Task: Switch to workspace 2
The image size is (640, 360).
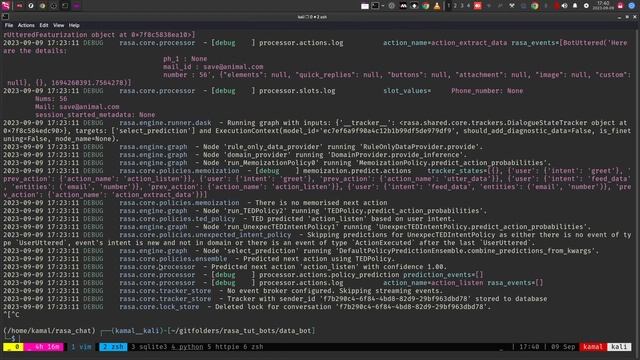Action: point(456,6)
